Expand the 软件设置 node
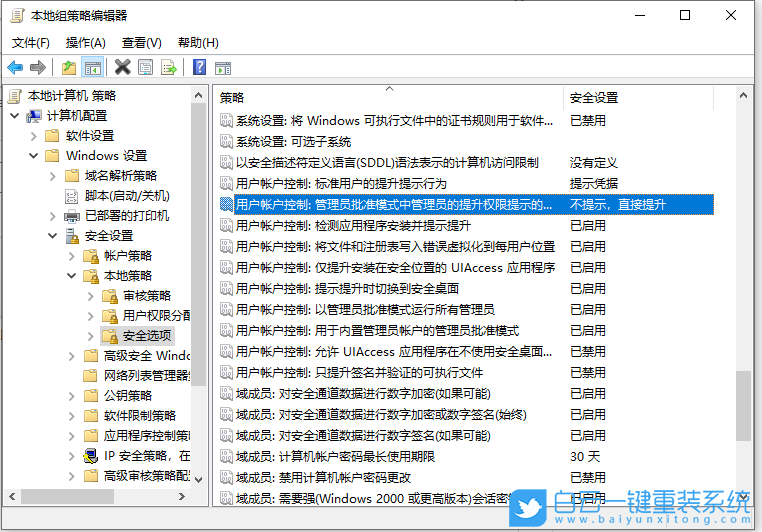This screenshot has height=532, width=762. pos(34,136)
